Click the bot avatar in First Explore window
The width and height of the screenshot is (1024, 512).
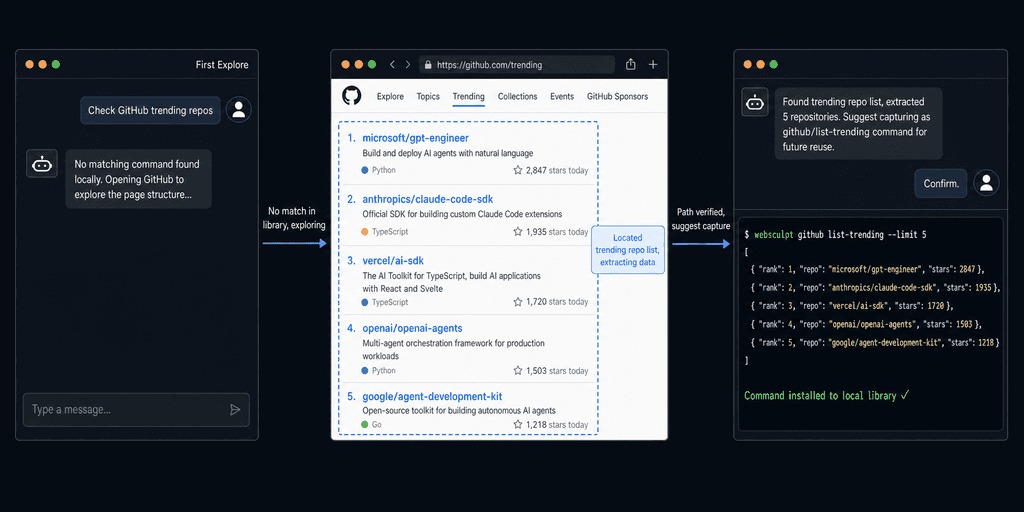42,163
